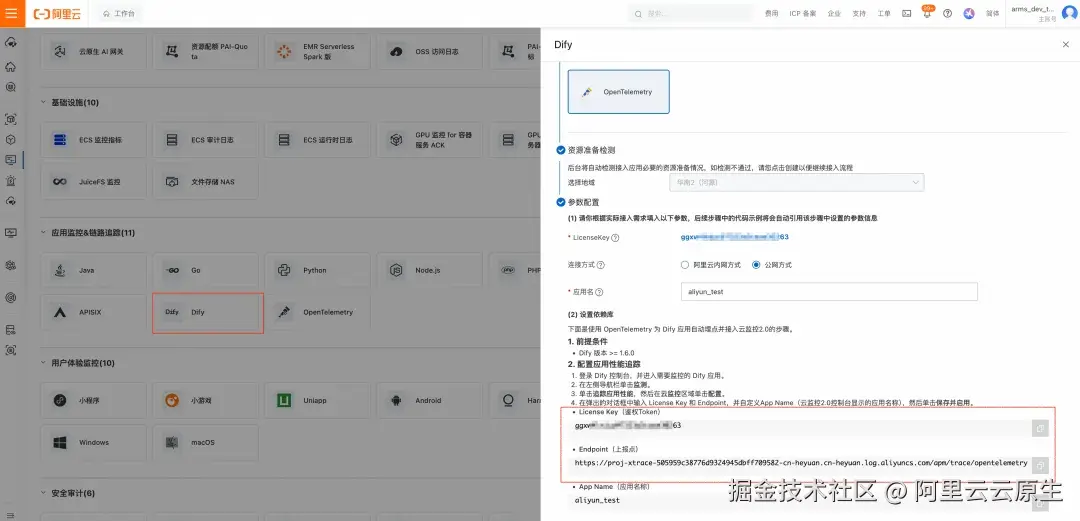Viewport: 1080px width, 521px height.
Task: Open the Cloud Shell terminal icon
Action: 906,13
